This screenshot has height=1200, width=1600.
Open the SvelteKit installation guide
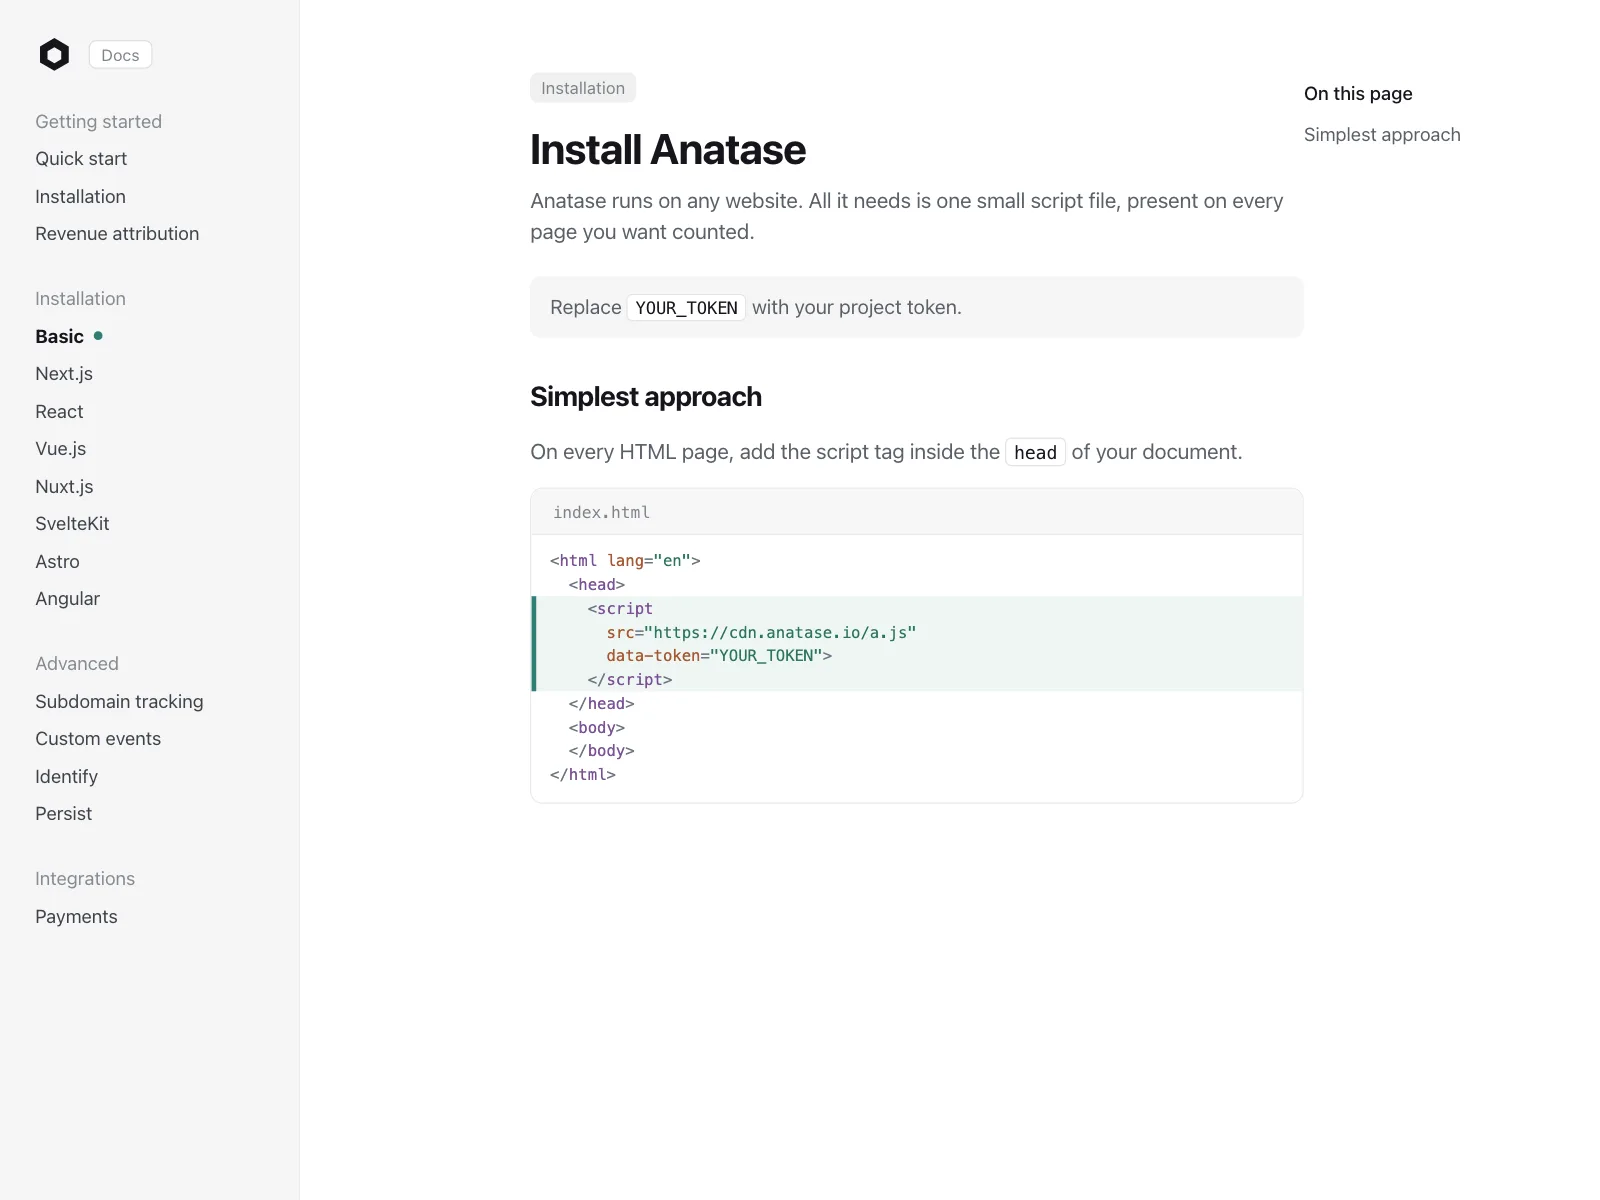[72, 524]
